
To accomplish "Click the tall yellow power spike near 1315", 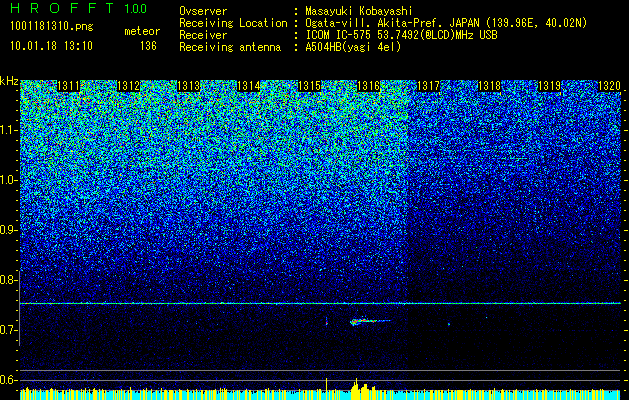I will pyautogui.click(x=327, y=384).
